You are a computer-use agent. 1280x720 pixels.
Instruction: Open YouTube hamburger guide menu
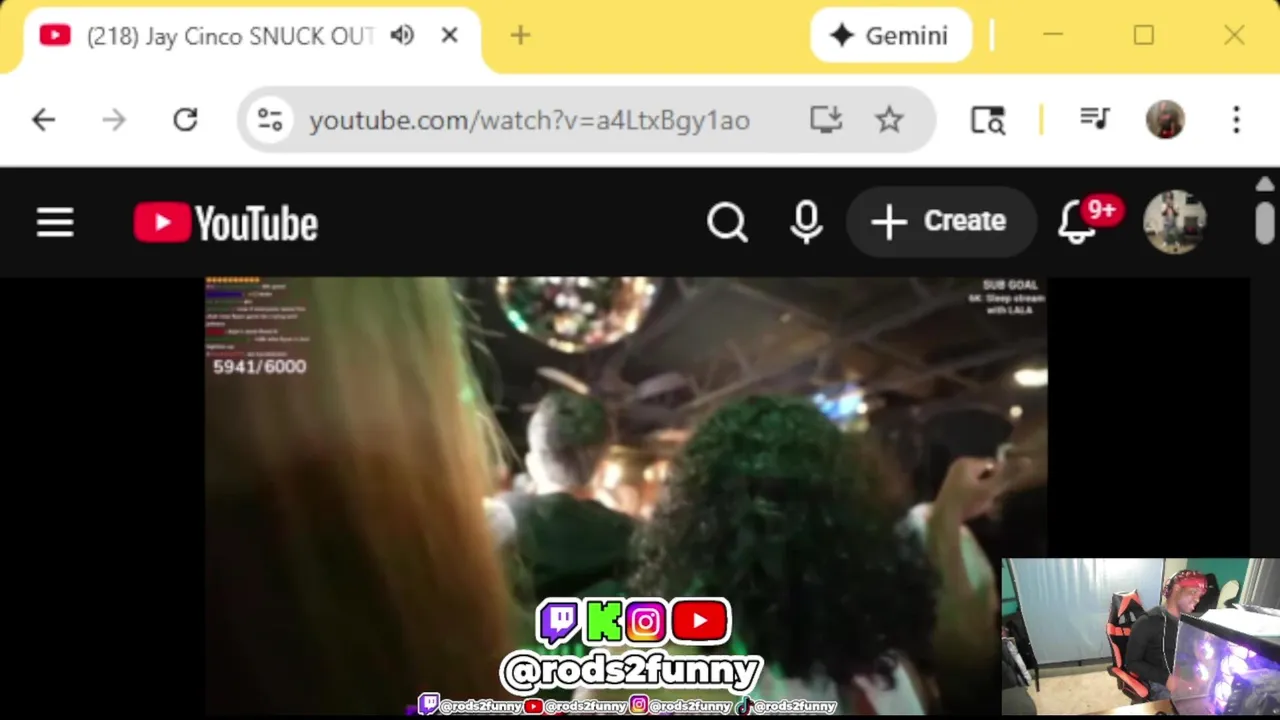click(55, 222)
